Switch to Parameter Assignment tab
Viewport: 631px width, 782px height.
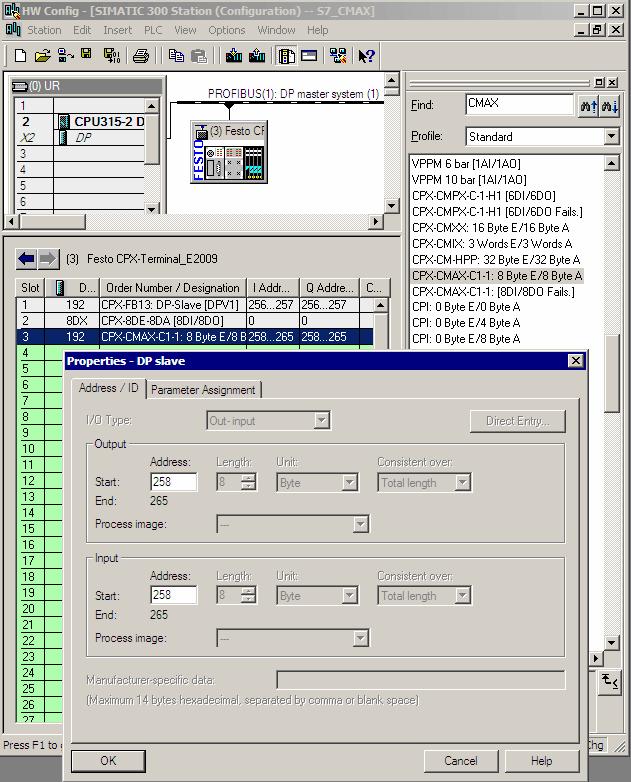coord(203,390)
